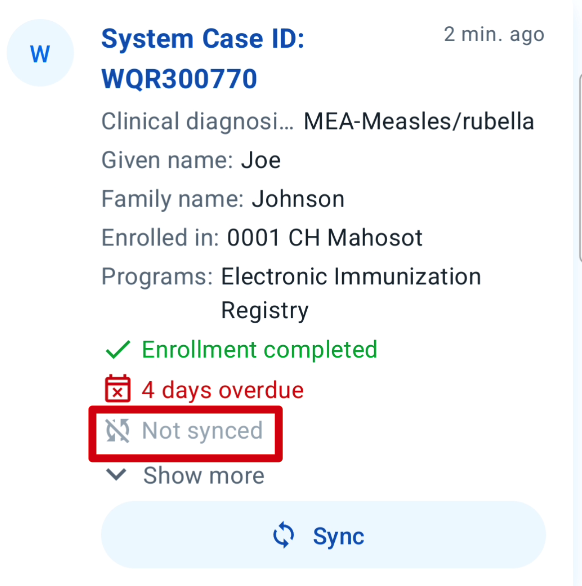Click the 2 min. ago timestamp

pyautogui.click(x=494, y=35)
